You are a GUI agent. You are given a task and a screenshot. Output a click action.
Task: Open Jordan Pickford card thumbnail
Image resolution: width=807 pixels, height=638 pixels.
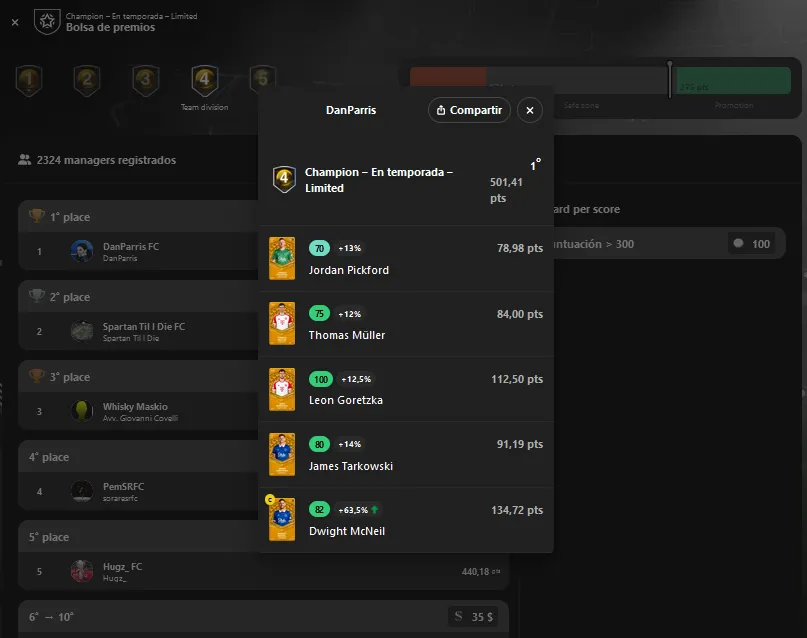282,258
